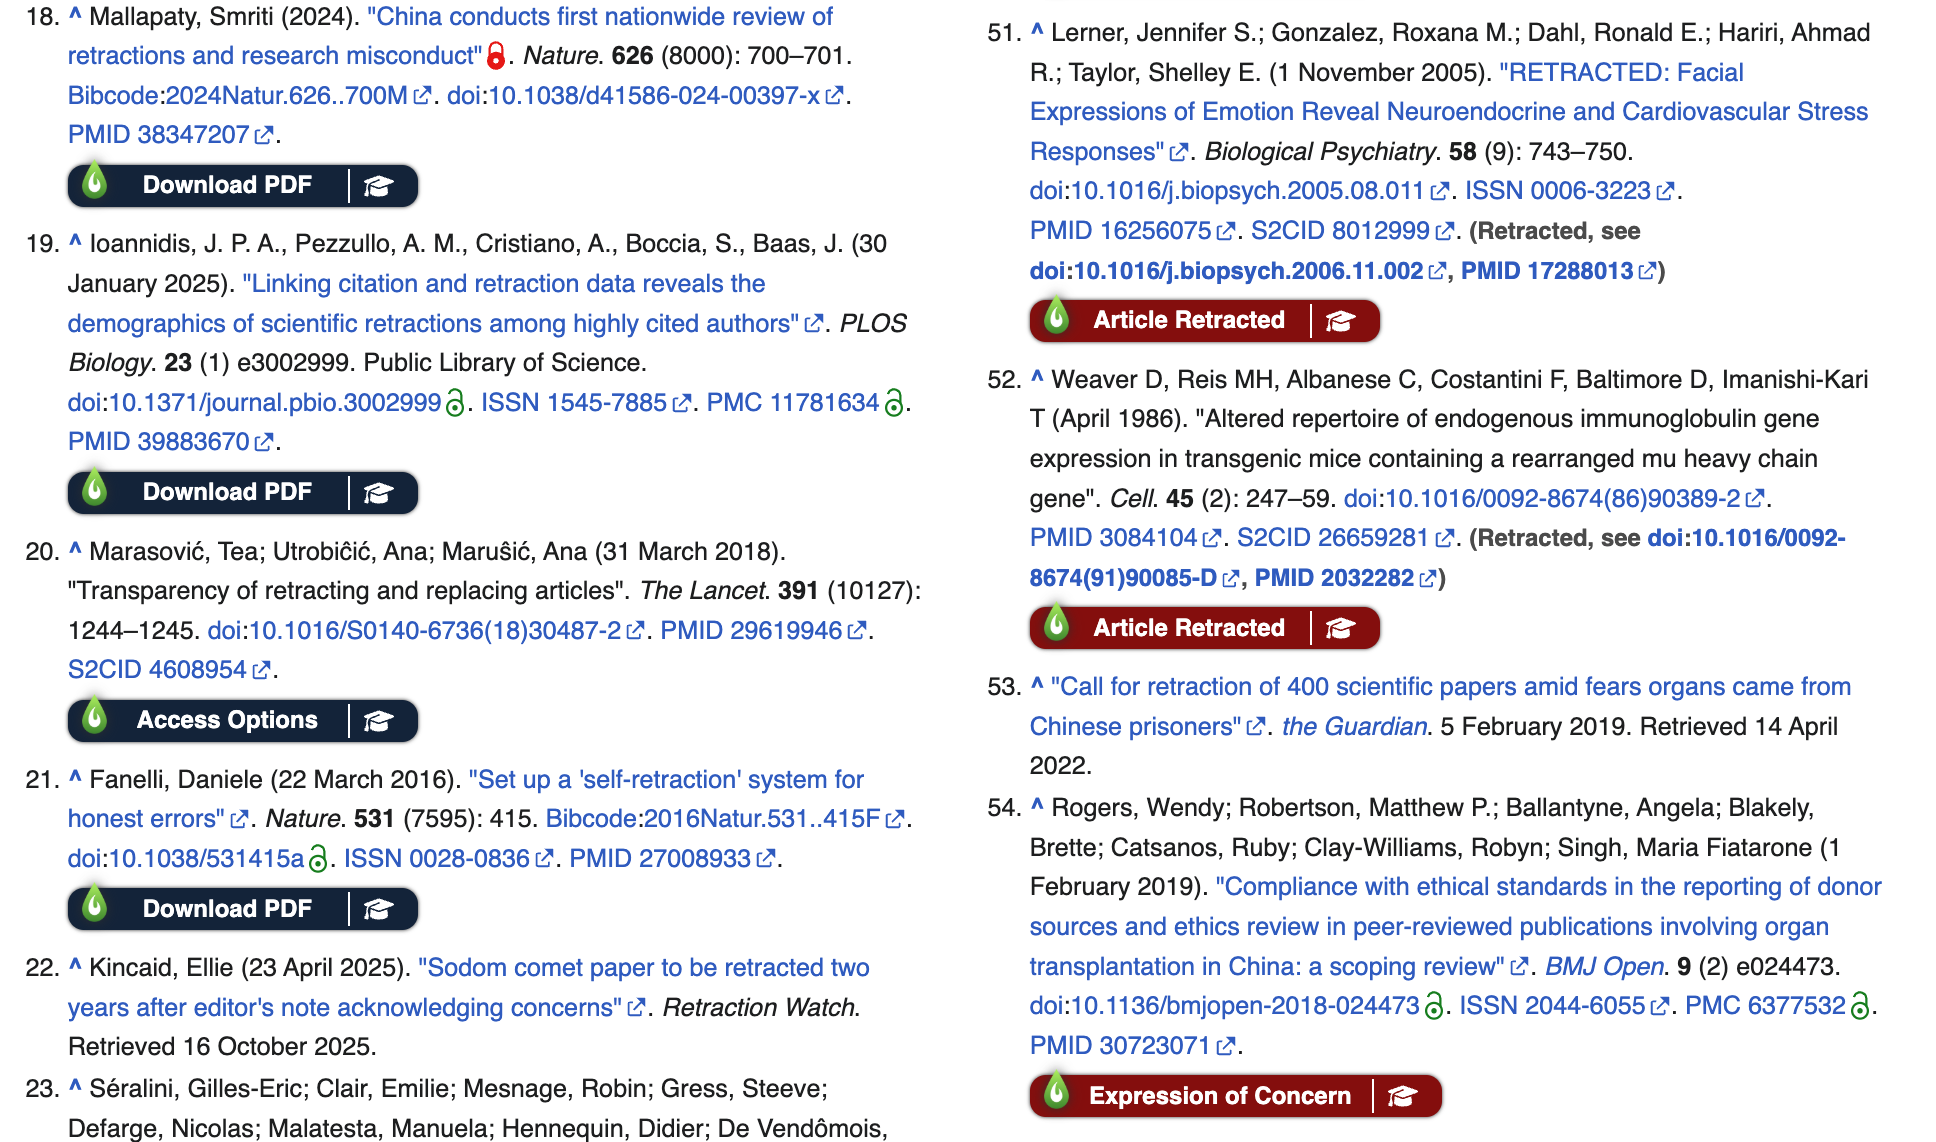The image size is (1936, 1142).
Task: Click green open-access lock after doi:10.1371/journal.pbio.3002999
Action: coord(455,403)
